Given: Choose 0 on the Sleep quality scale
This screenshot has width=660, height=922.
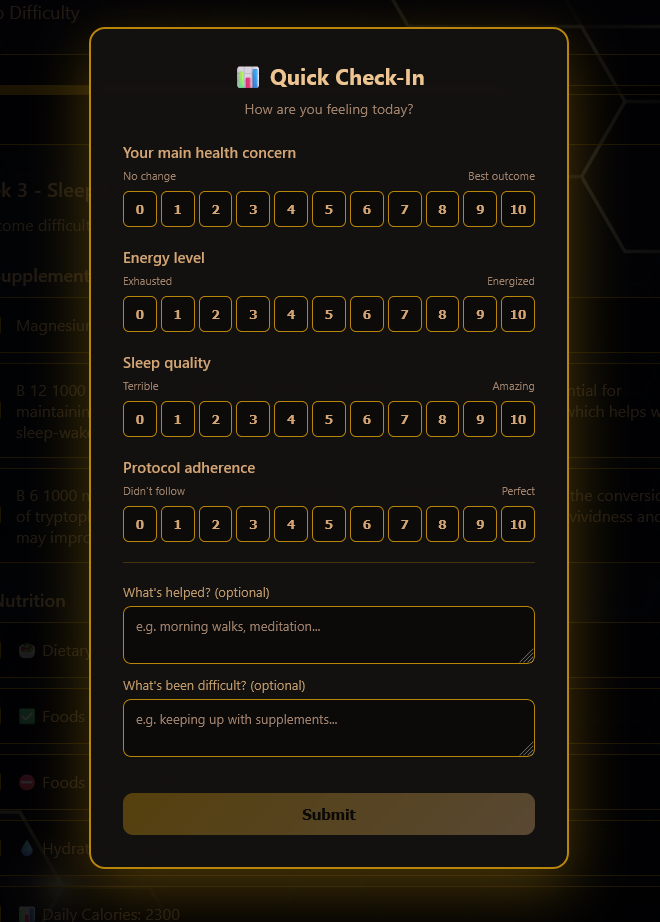Looking at the screenshot, I should [x=140, y=419].
